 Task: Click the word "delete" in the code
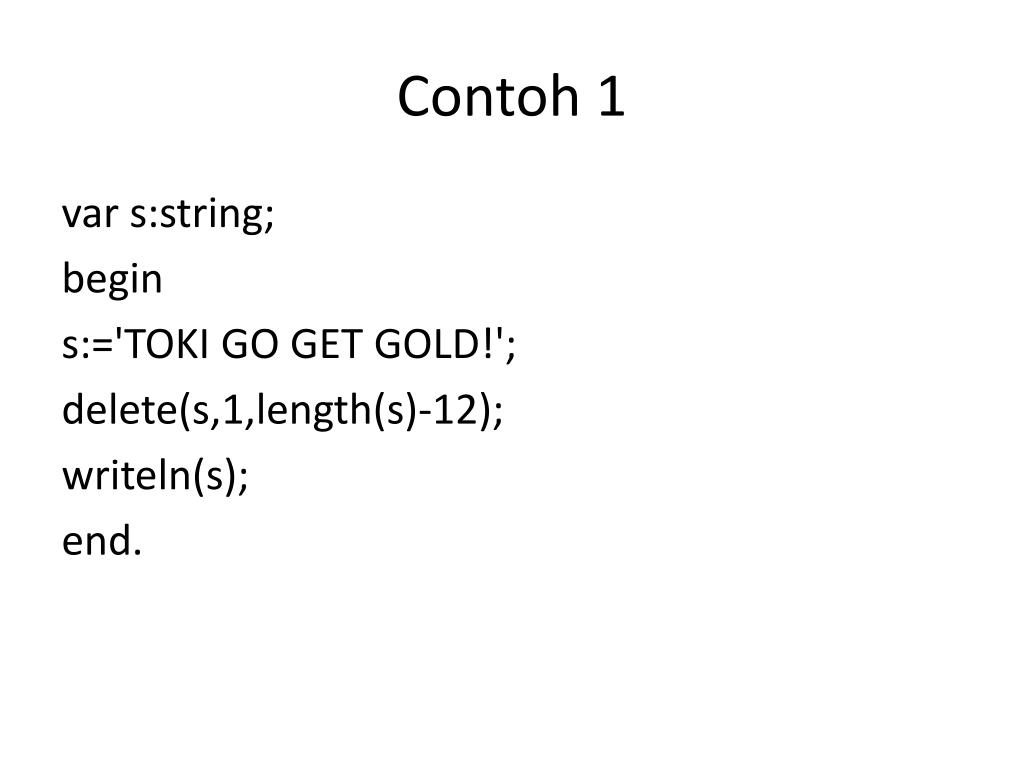tap(120, 409)
